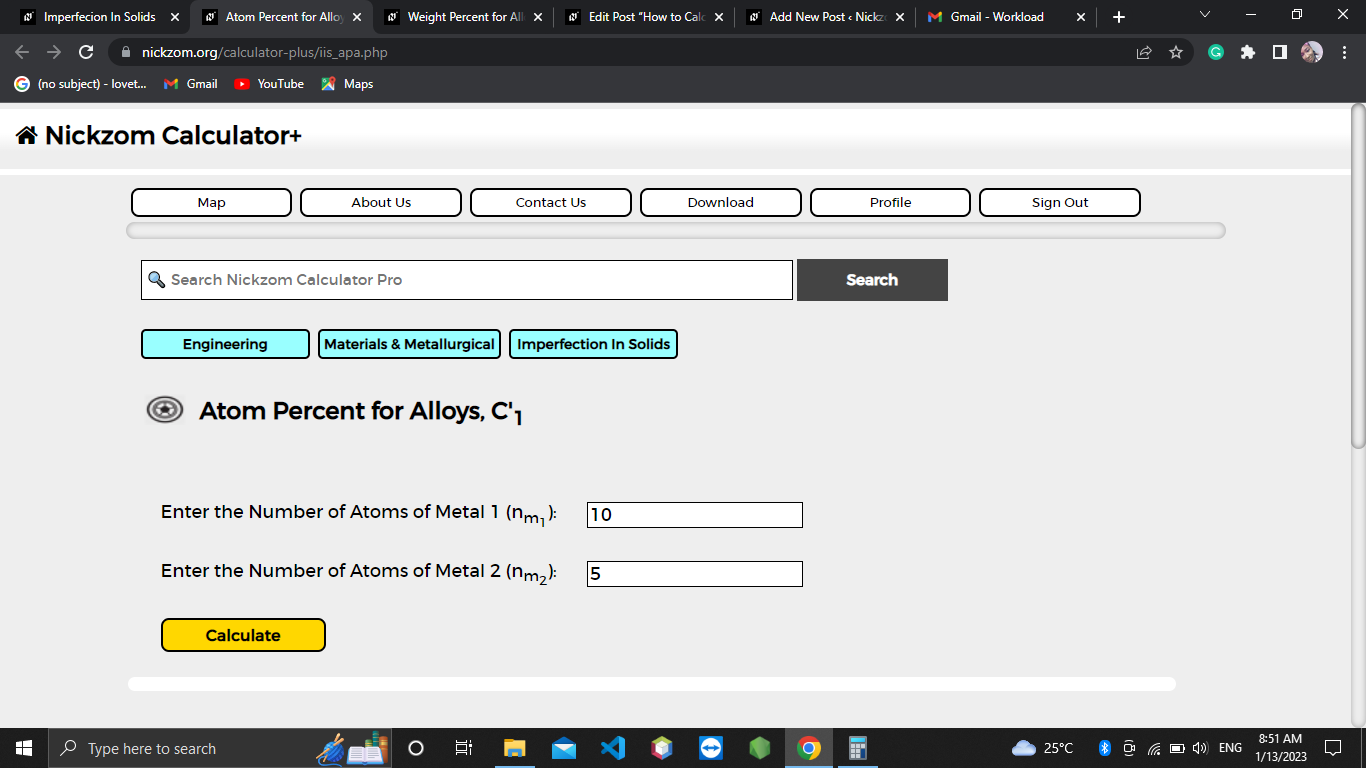Click the Metal 1 atoms input field
Viewport: 1366px width, 768px height.
point(695,515)
